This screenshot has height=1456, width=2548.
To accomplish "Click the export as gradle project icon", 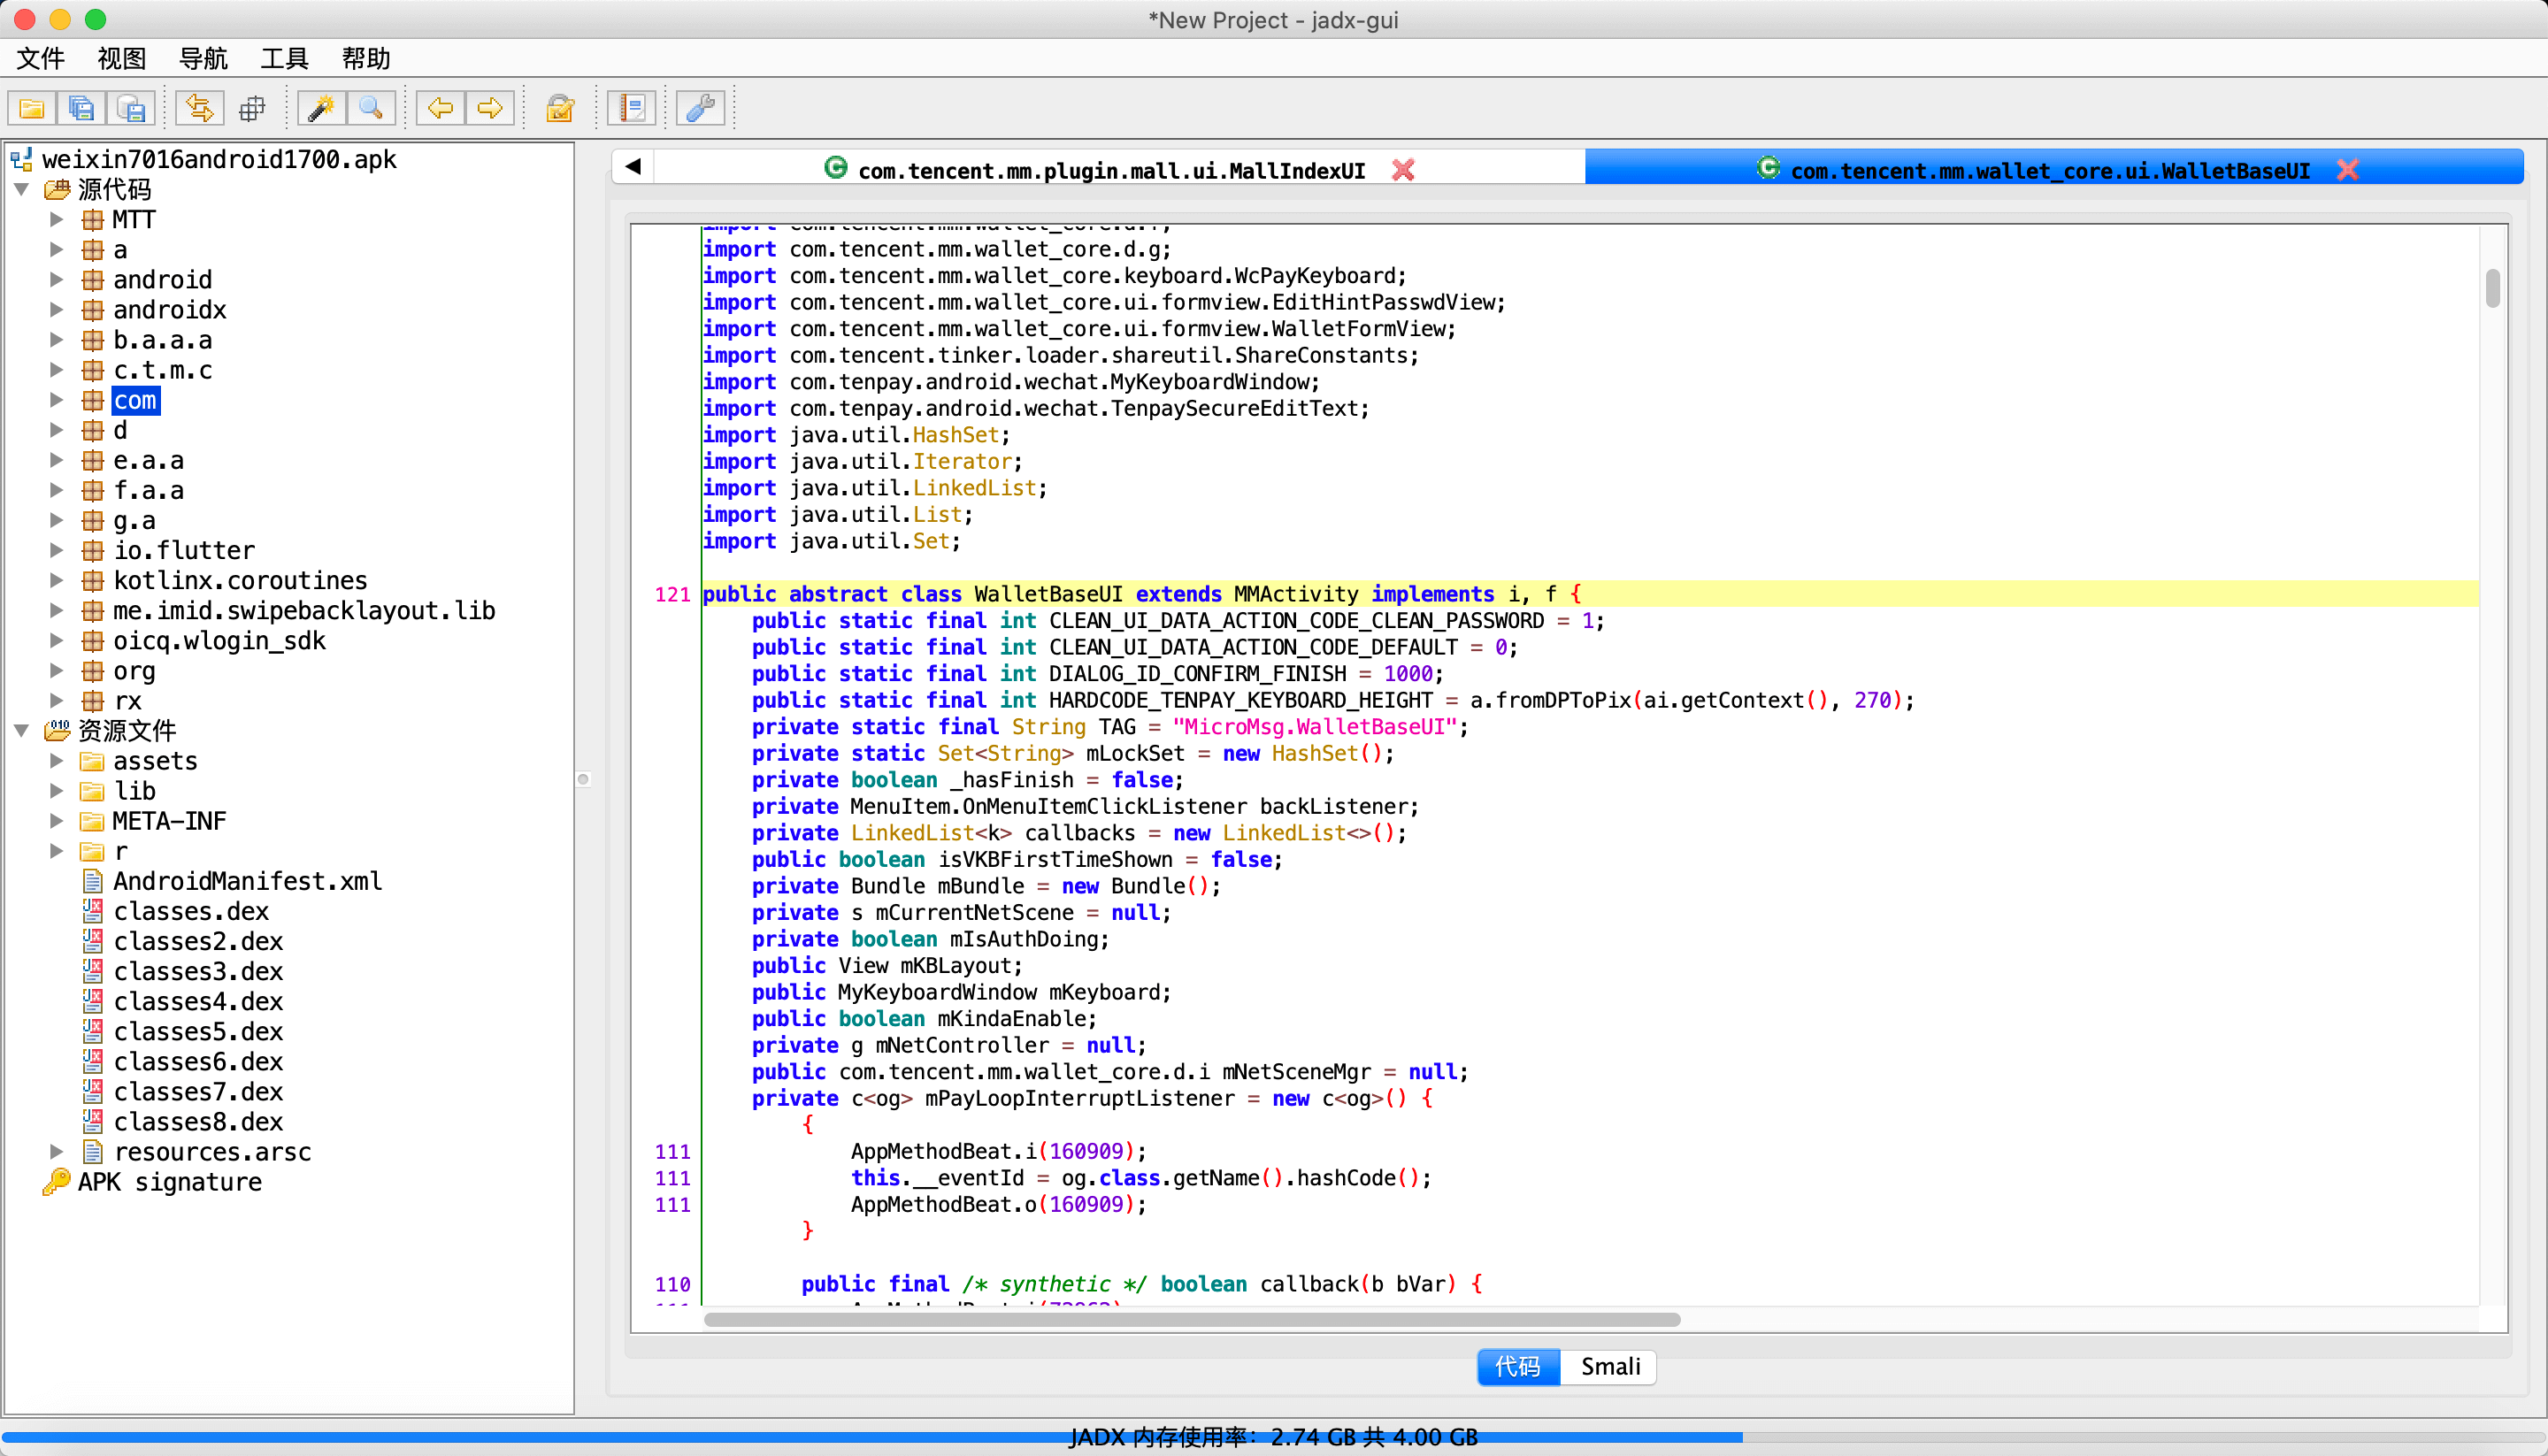I will (x=132, y=108).
